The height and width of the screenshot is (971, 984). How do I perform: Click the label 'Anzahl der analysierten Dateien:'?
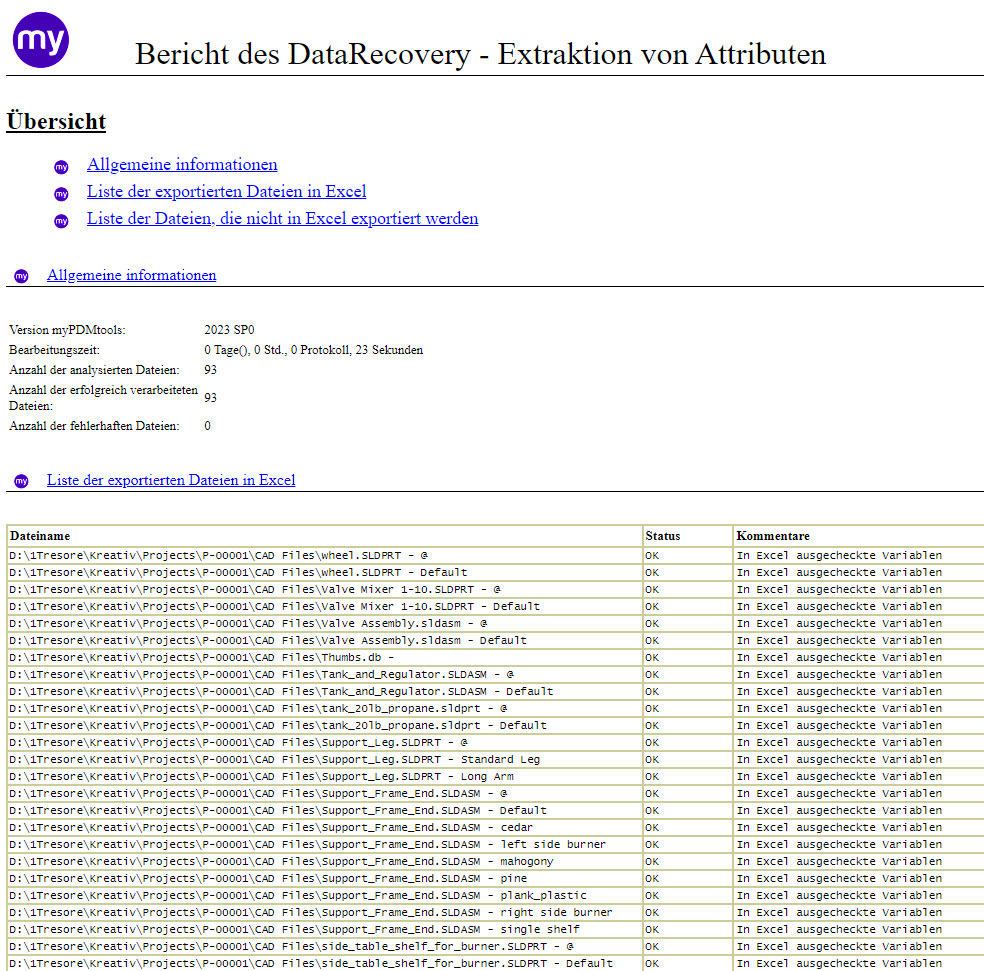point(94,370)
